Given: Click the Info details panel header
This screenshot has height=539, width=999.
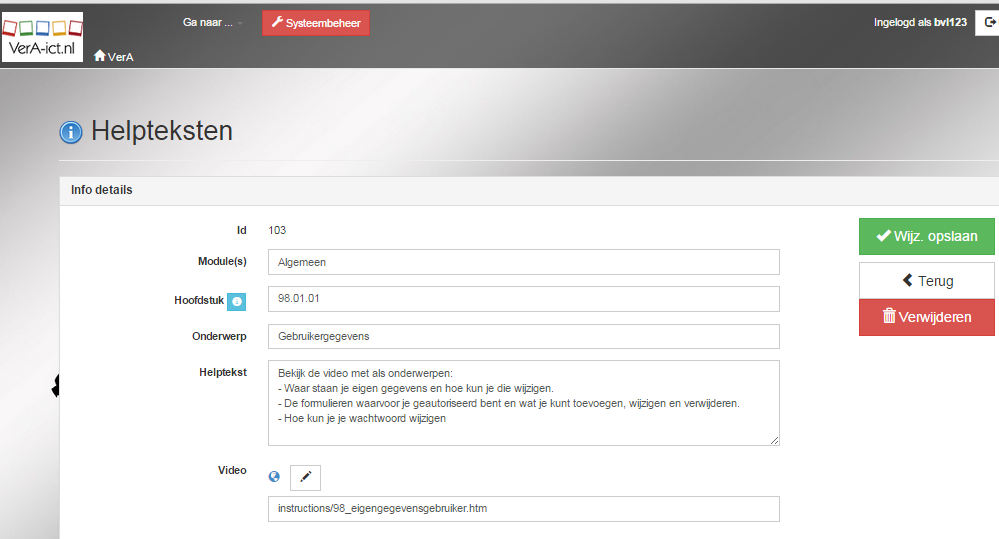Looking at the screenshot, I should pos(529,190).
